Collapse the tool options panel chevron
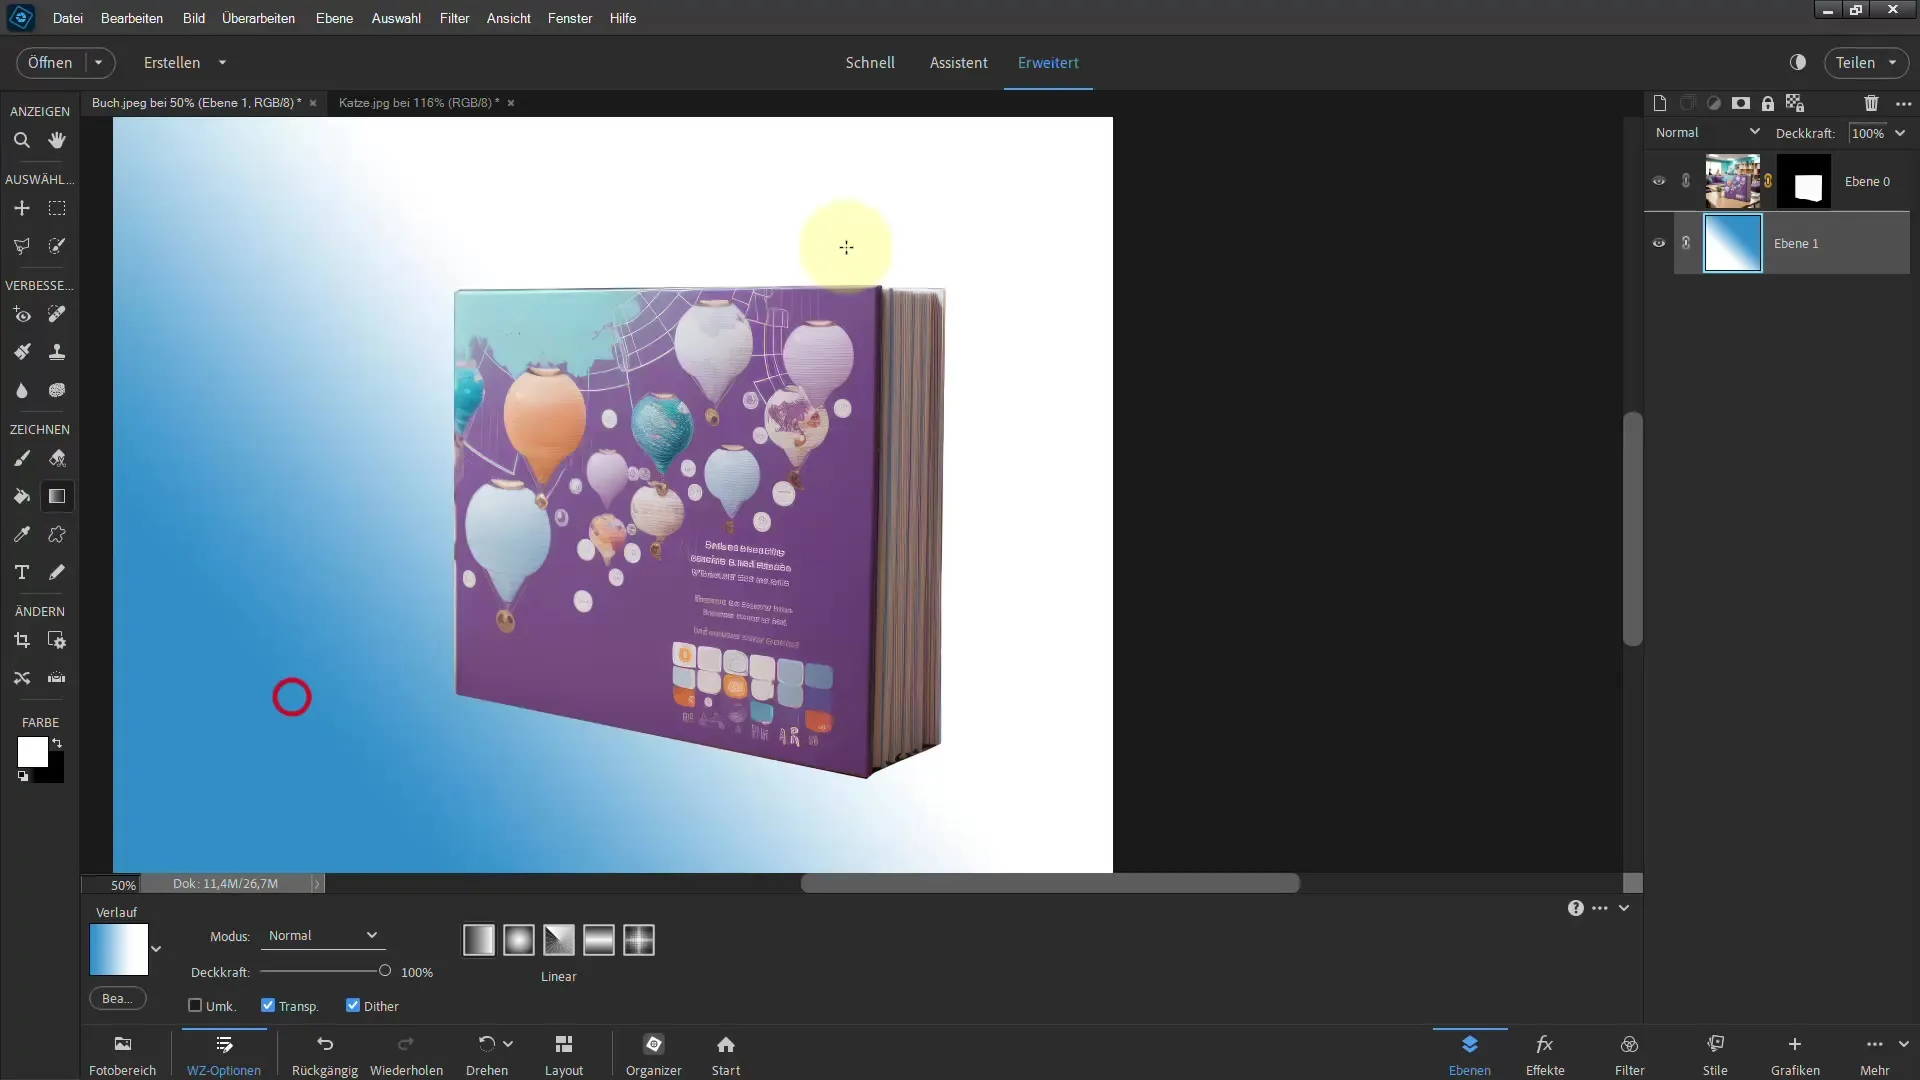This screenshot has height=1080, width=1920. pos(1624,908)
